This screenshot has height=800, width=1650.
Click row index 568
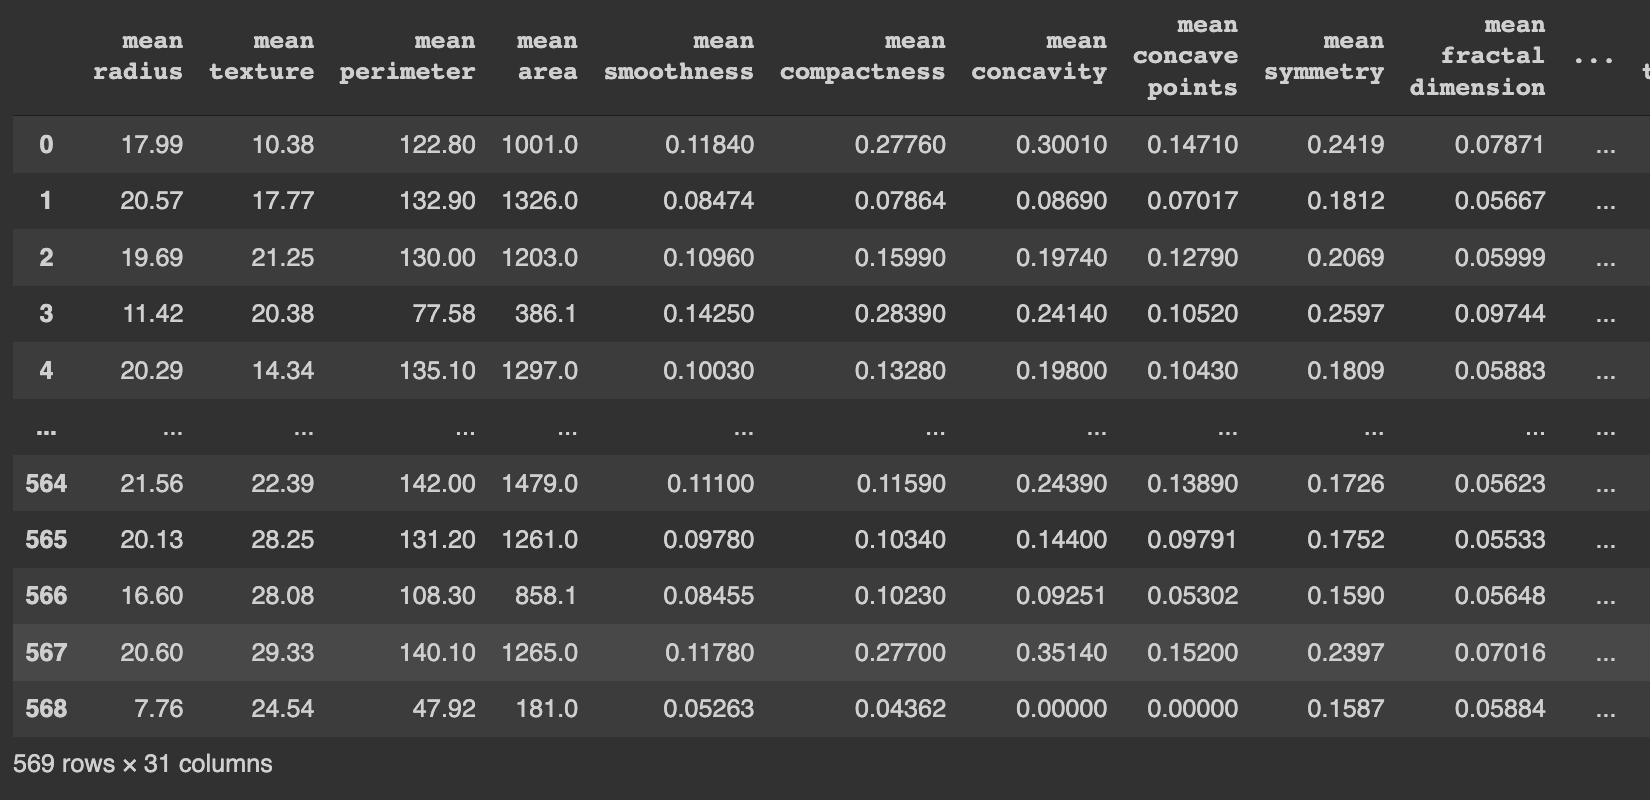coord(46,709)
